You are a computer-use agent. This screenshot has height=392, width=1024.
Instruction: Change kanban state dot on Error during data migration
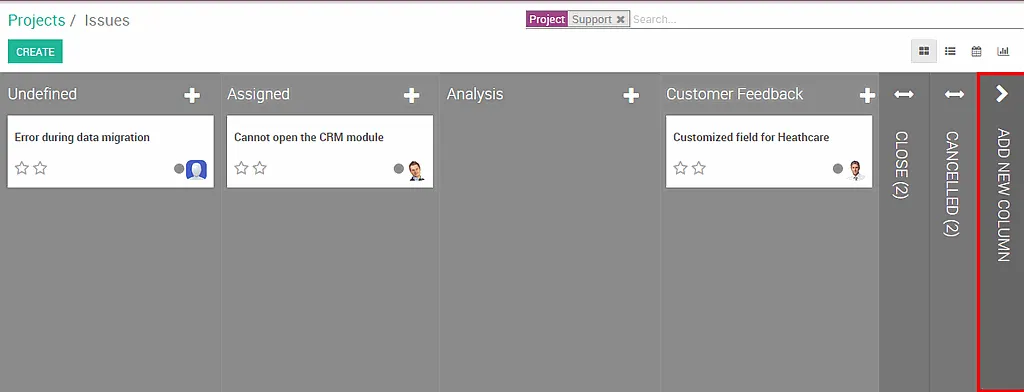click(x=179, y=169)
